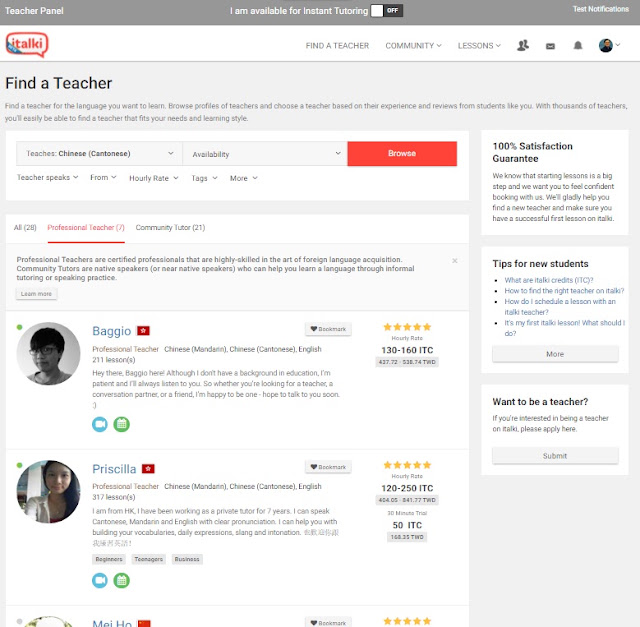Image resolution: width=640 pixels, height=627 pixels.
Task: Open 'How do I schedule a lesson' link
Action: pos(560,307)
